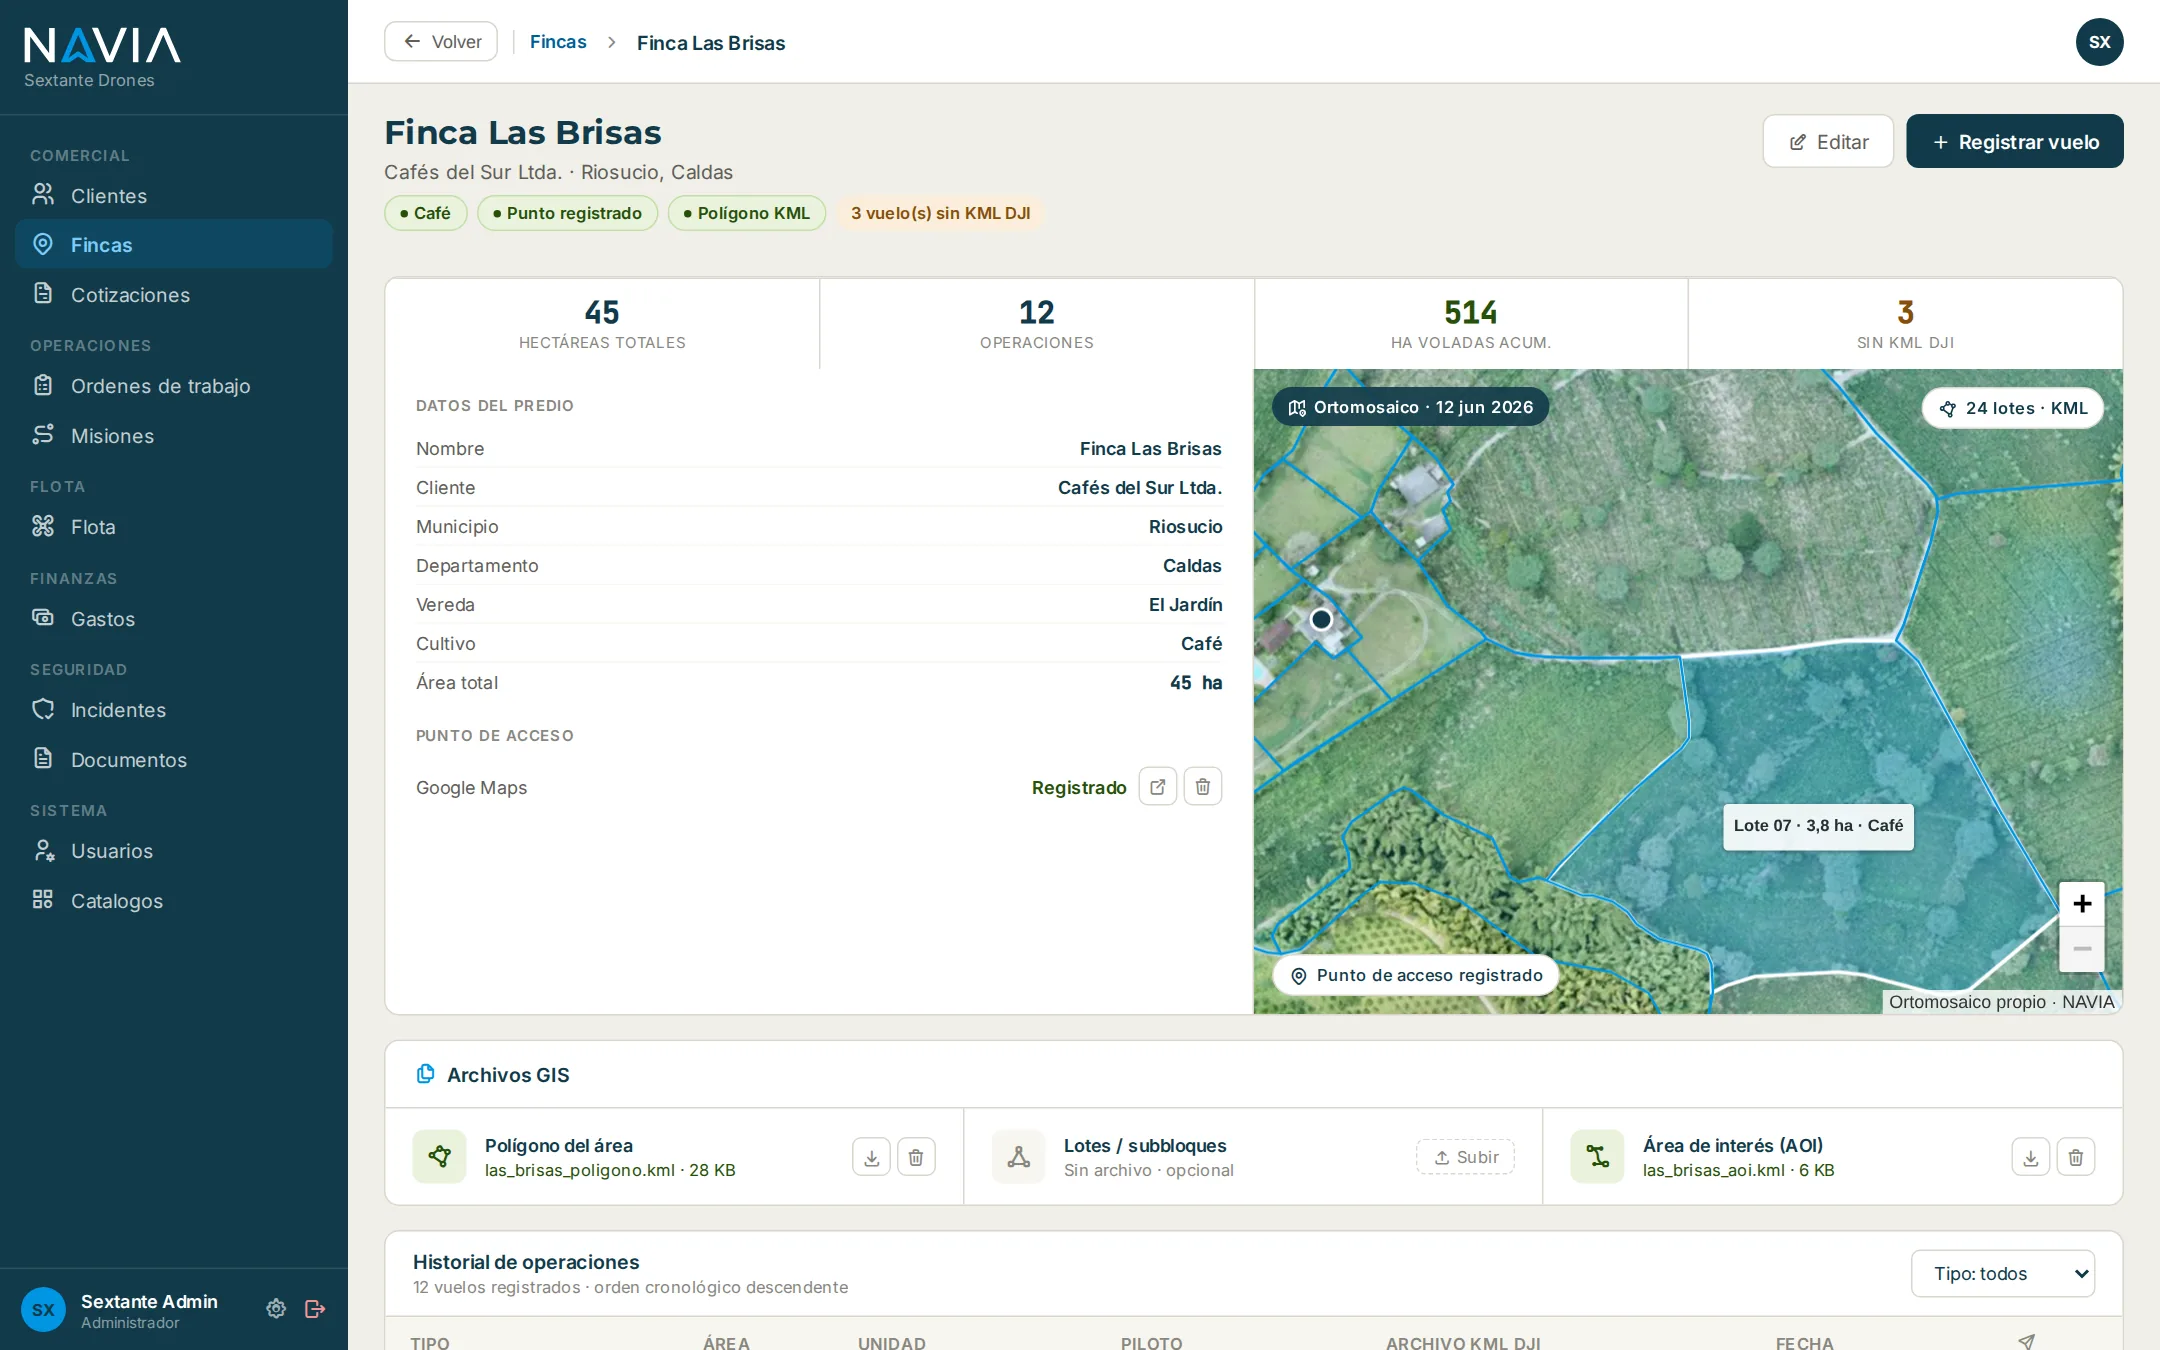Navigate to Misiones
Screen dimensions: 2160x1350
point(174,436)
